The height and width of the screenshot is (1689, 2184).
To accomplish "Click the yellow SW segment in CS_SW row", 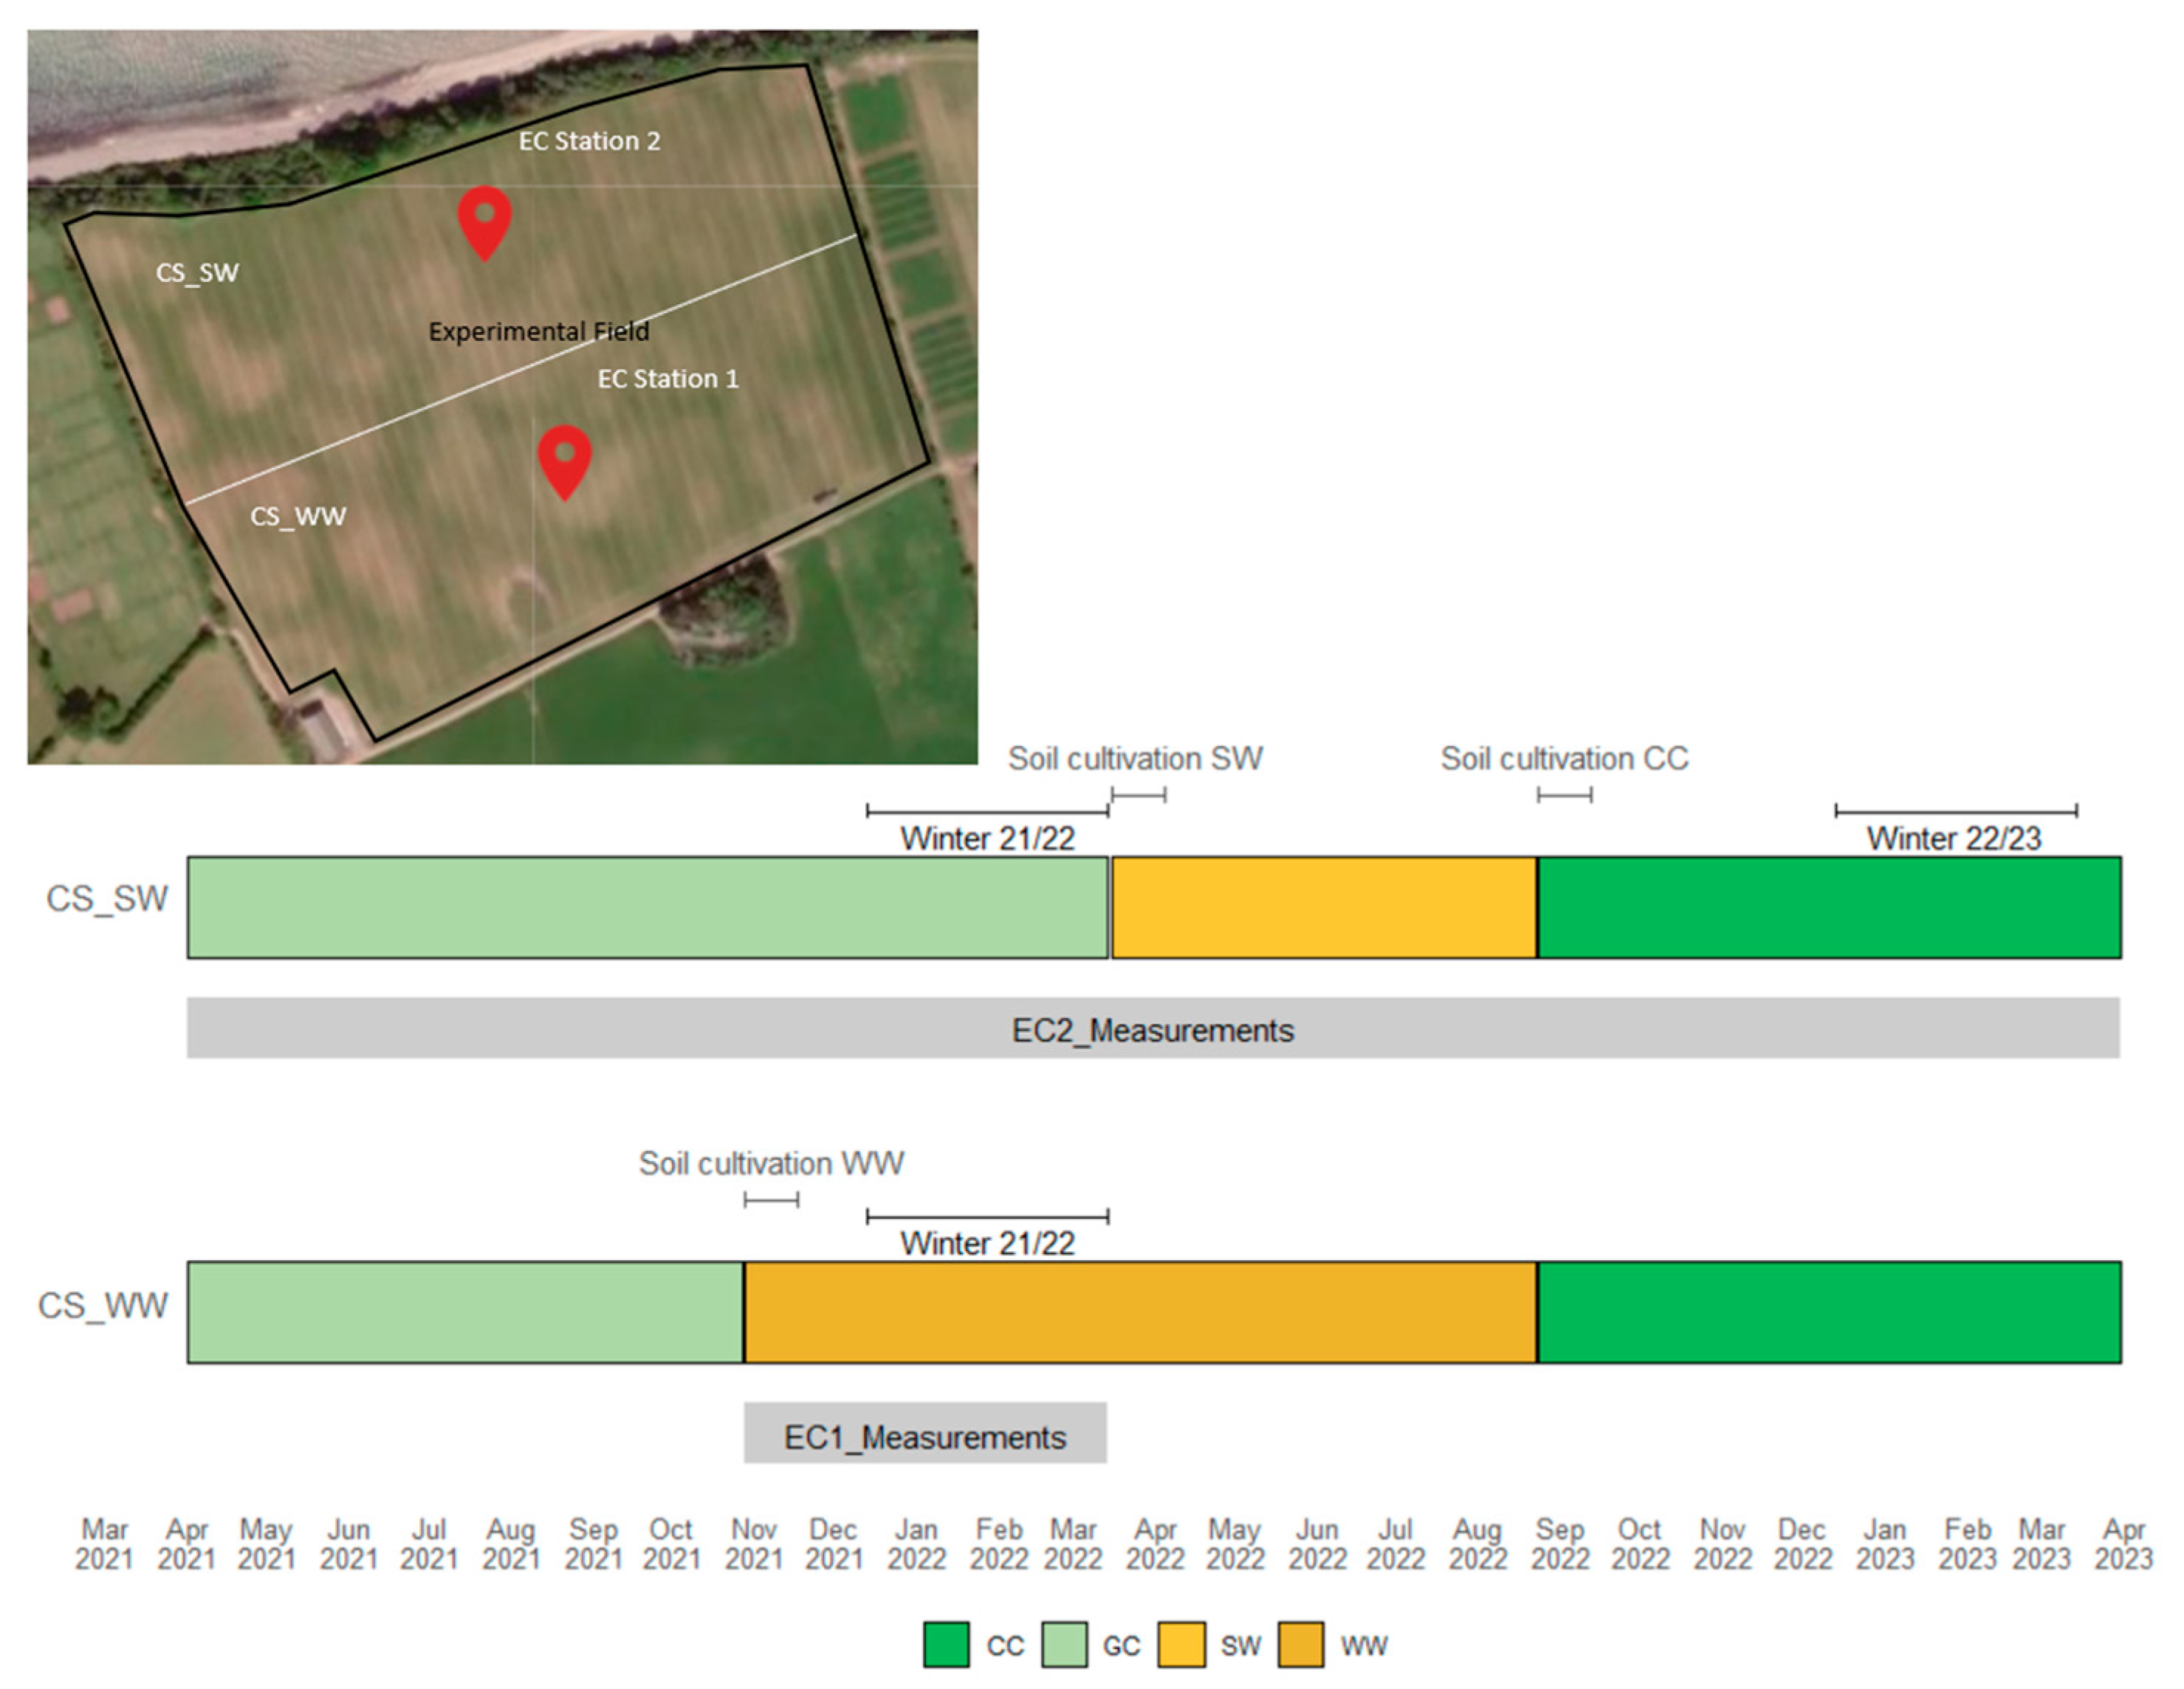I will click(1323, 907).
